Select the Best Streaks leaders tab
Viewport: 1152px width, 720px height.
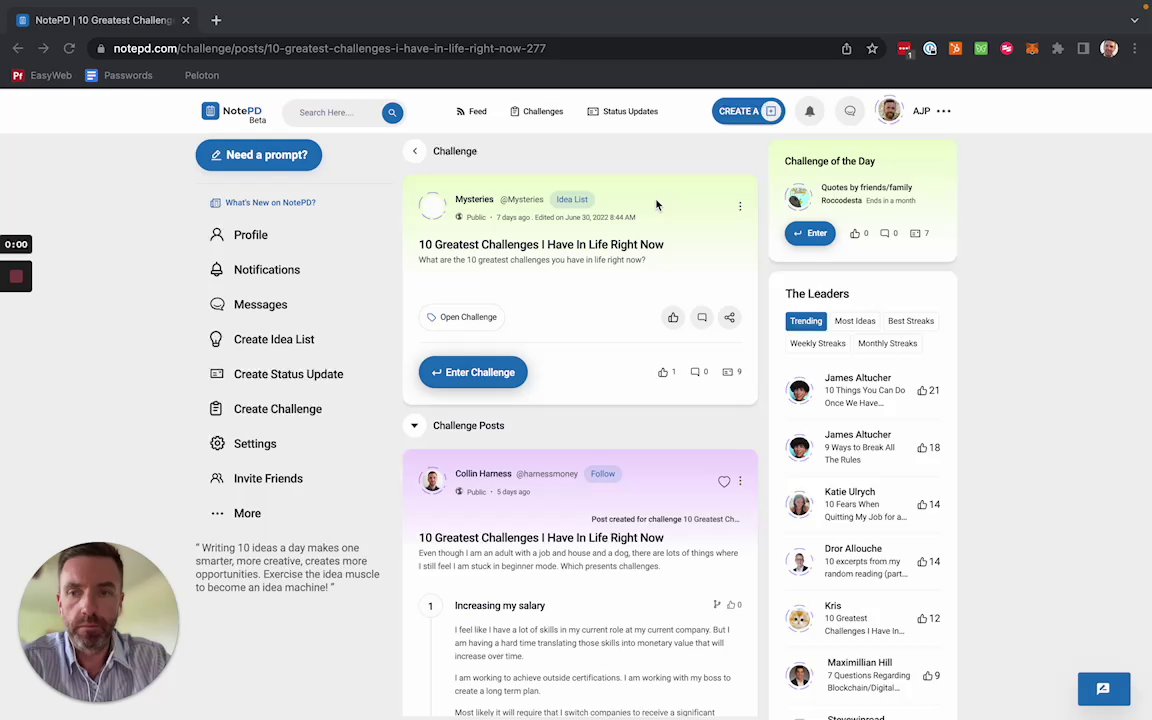(x=910, y=321)
